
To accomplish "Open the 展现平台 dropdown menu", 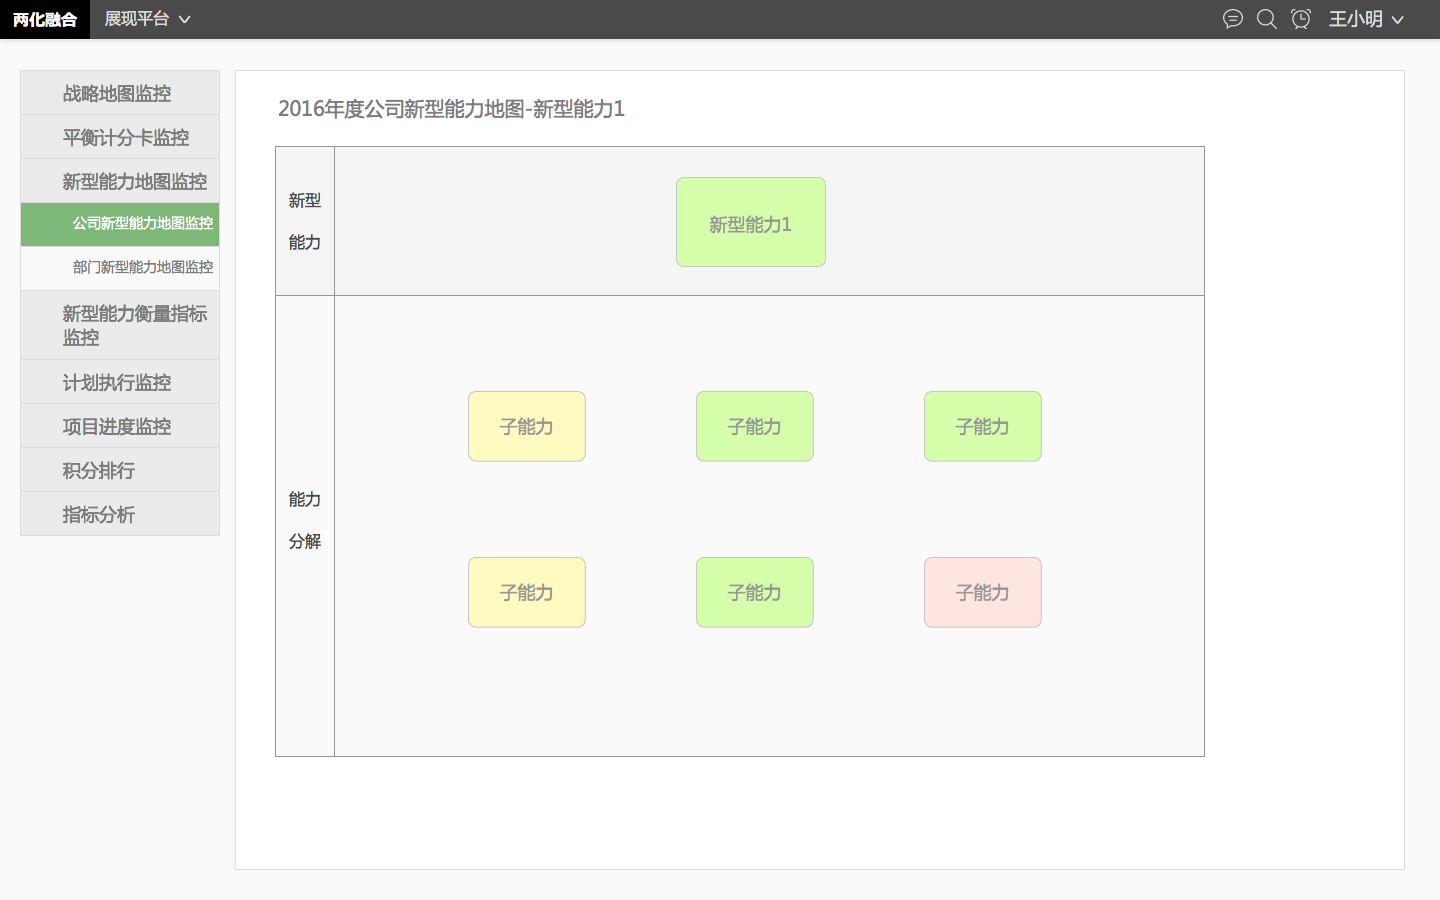I will point(147,19).
